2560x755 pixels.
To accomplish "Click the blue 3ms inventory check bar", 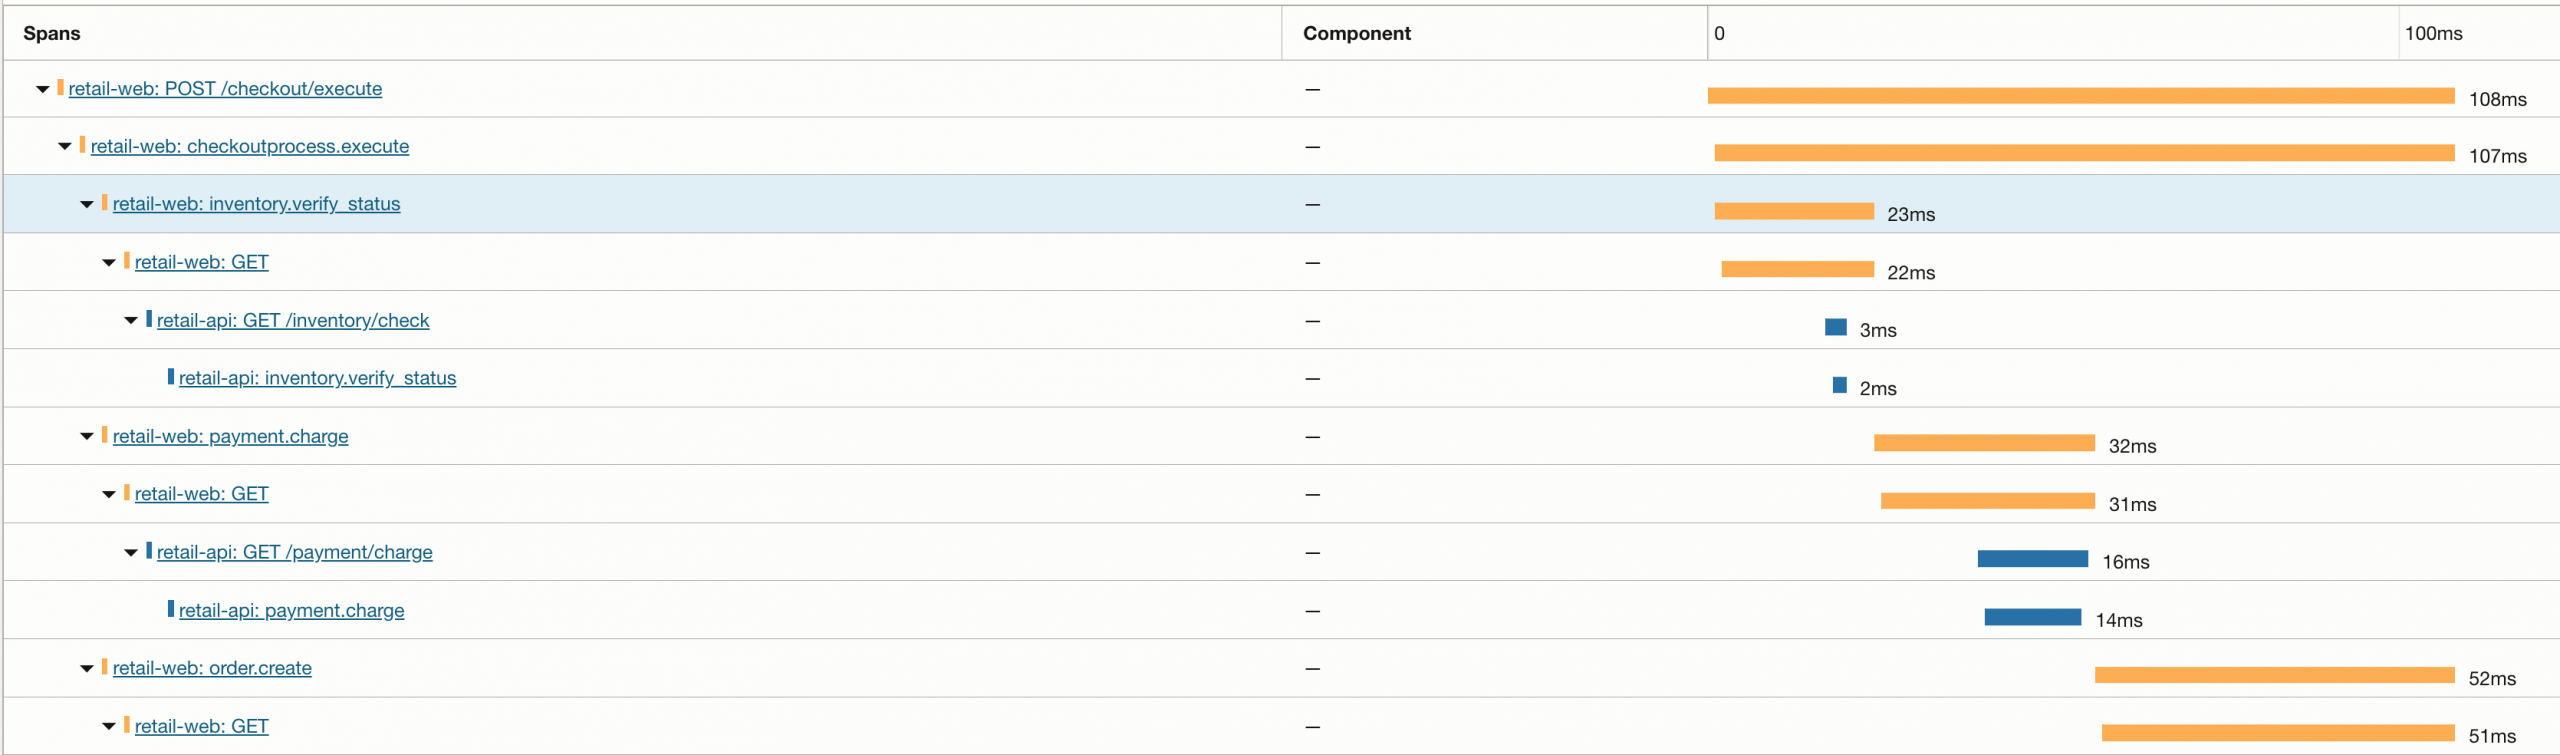I will click(x=1835, y=327).
